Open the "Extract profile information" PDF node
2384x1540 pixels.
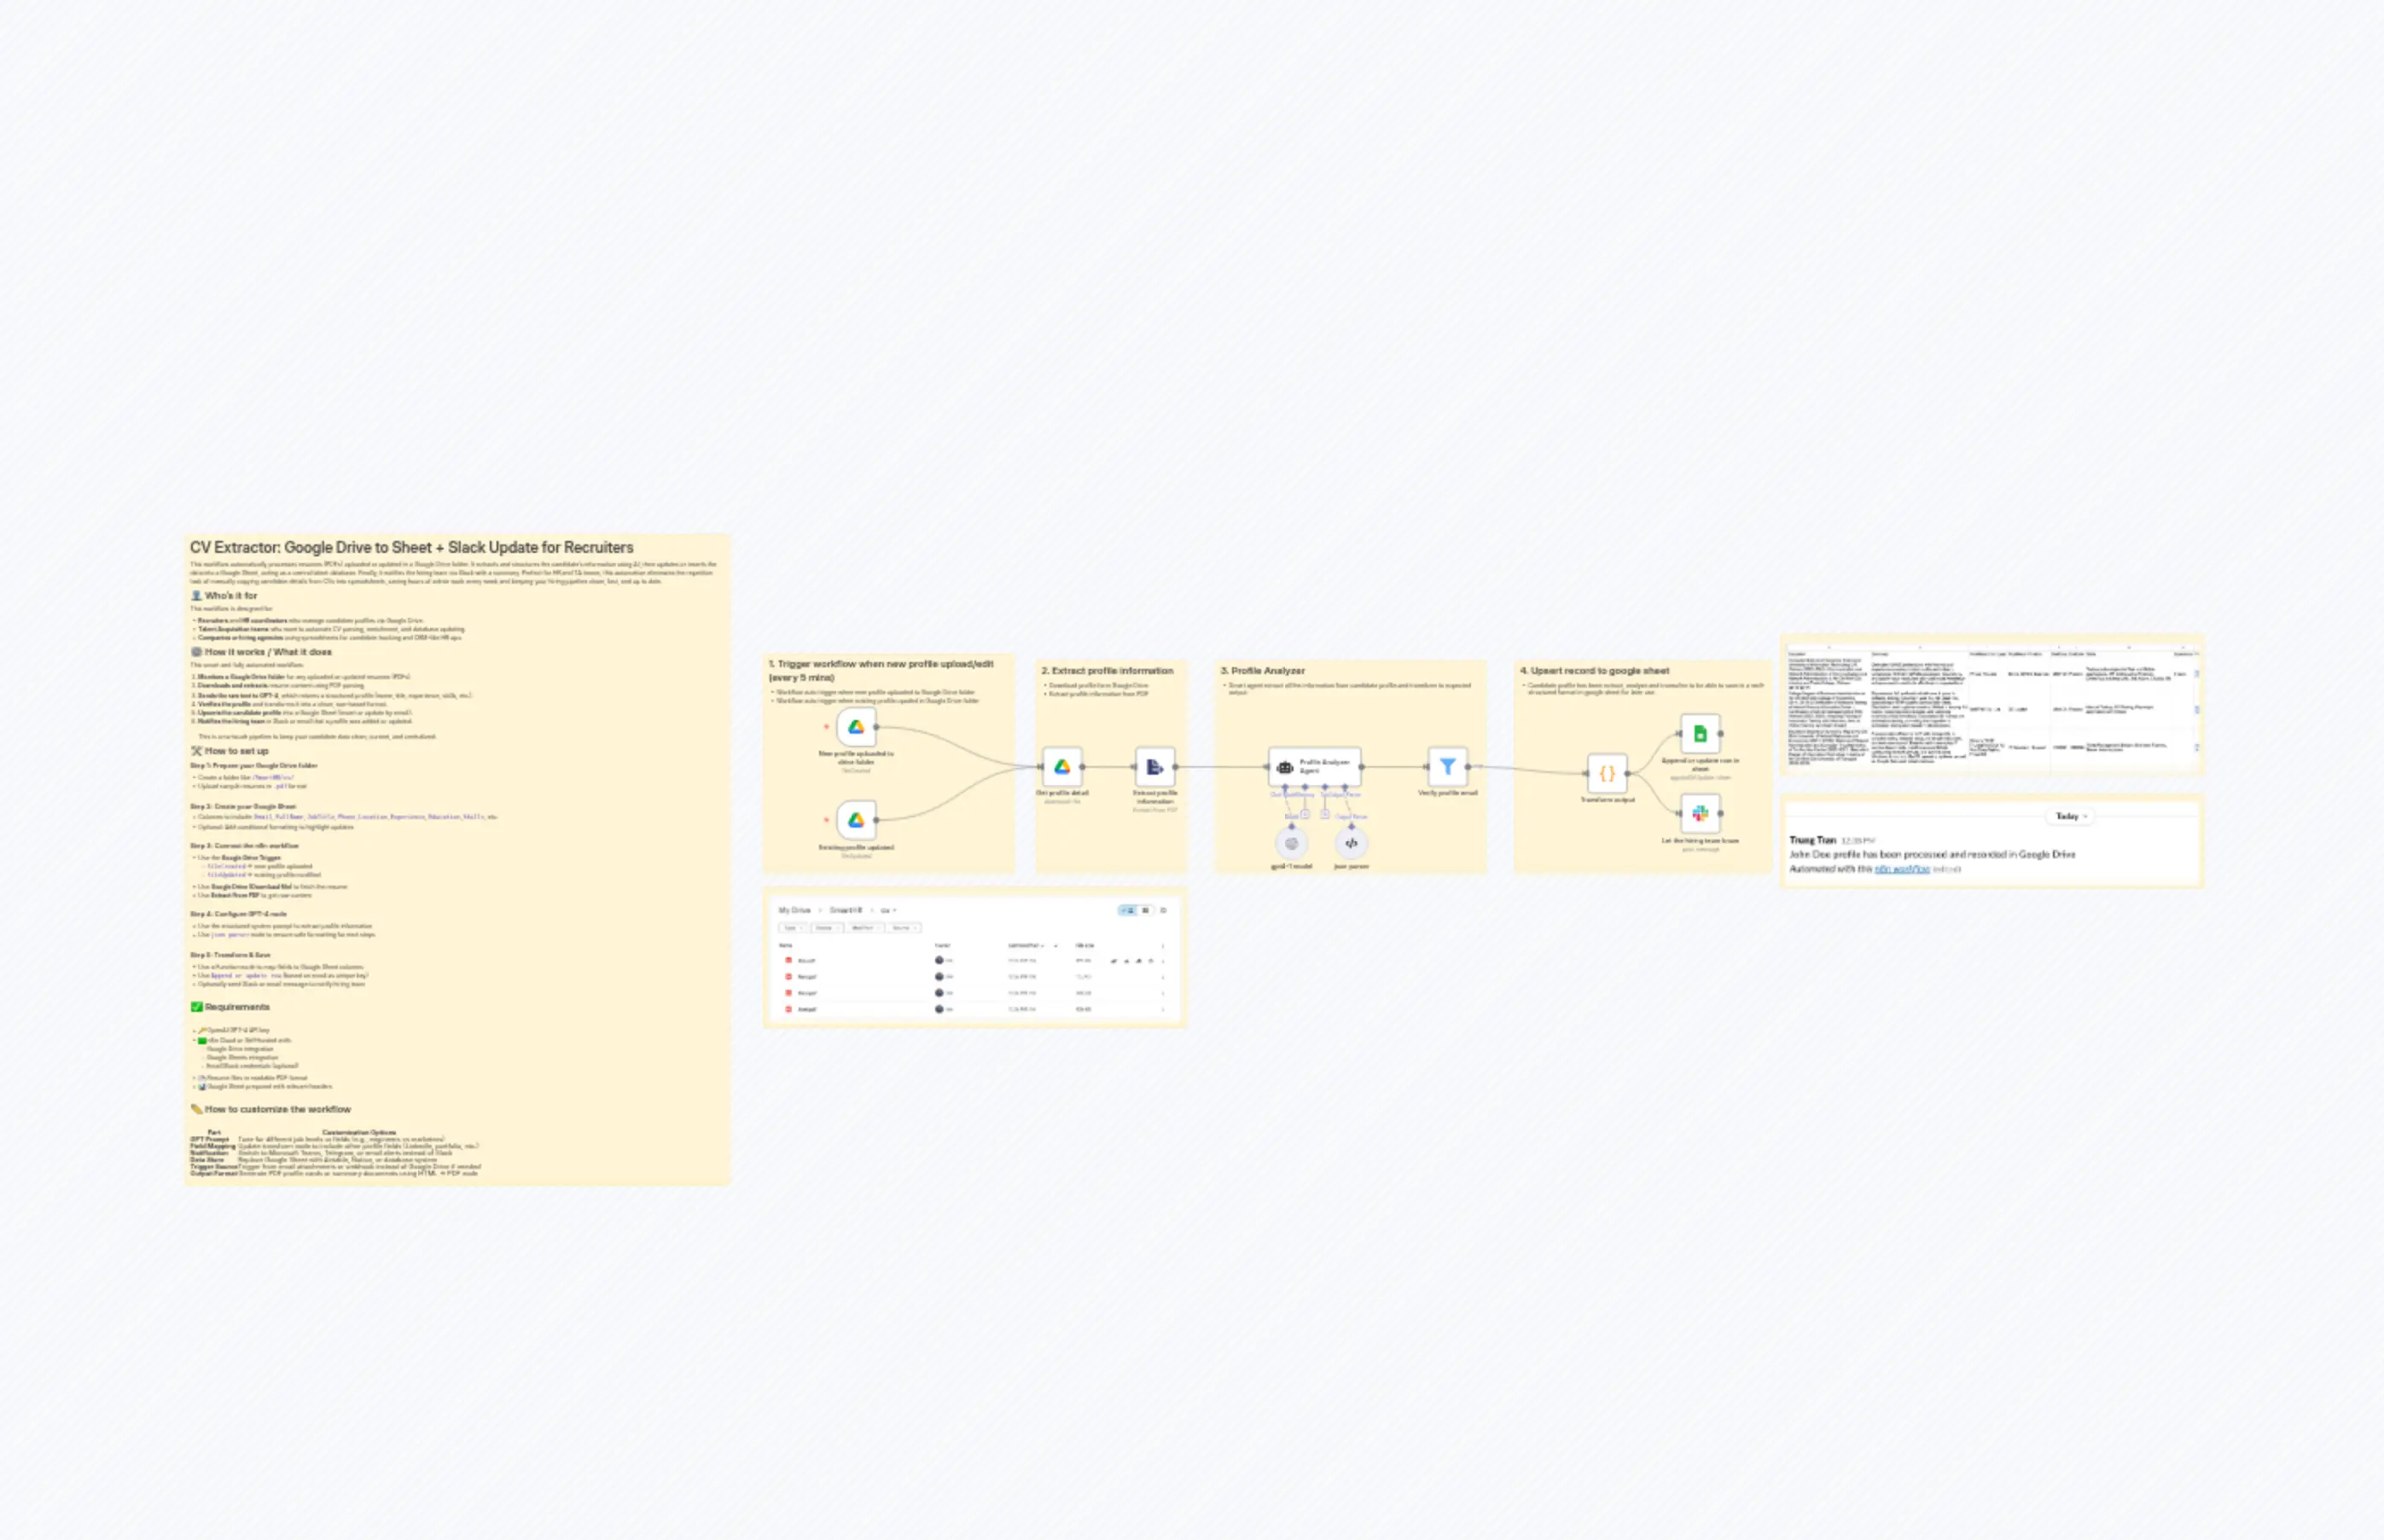click(1156, 768)
